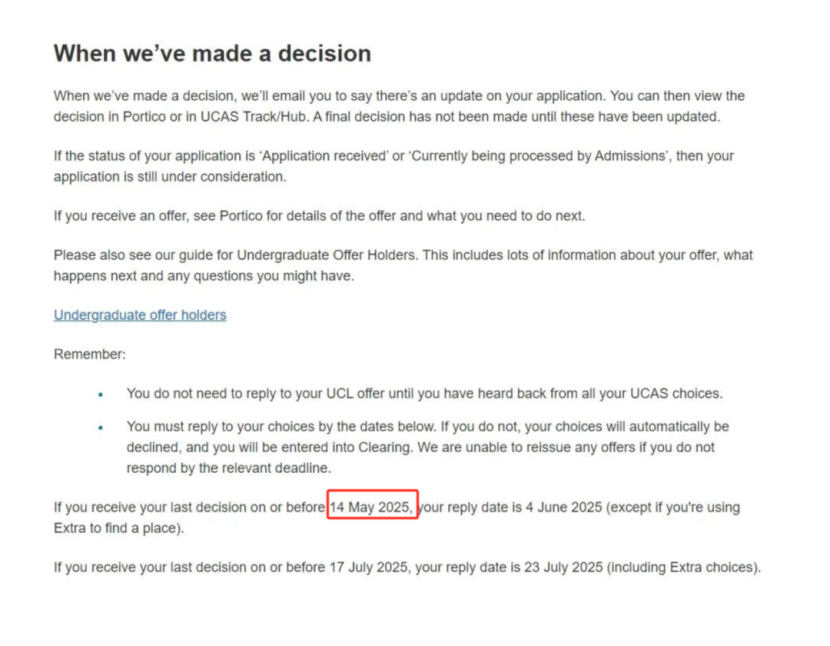Click the second bullet point marker

[101, 428]
